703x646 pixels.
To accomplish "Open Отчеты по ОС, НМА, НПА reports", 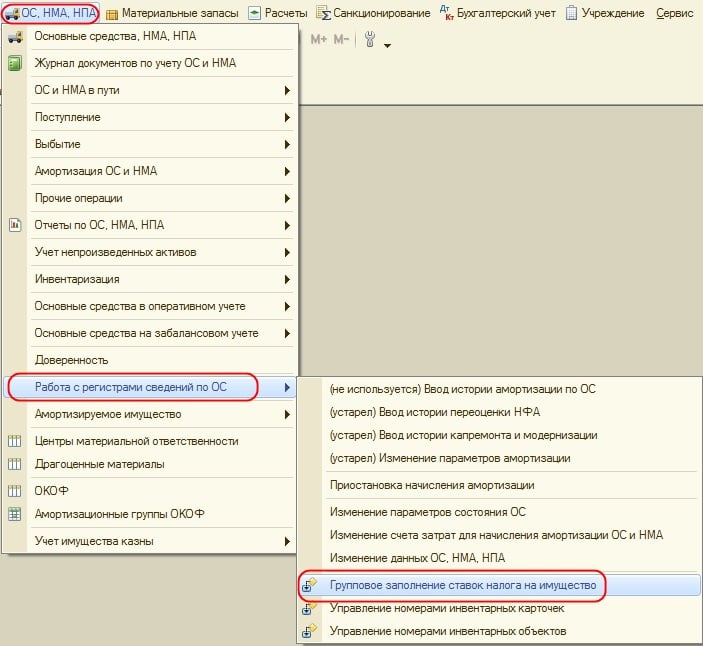I will 99,225.
